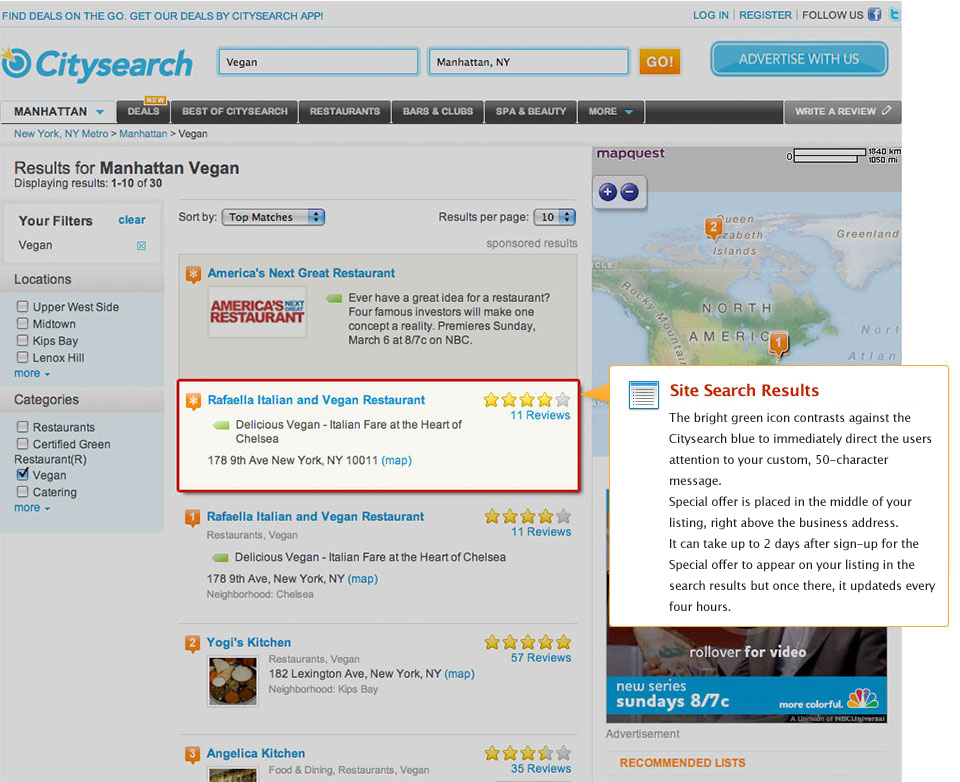
Task: Open the Angelica Kitchen listing title
Action: click(255, 753)
